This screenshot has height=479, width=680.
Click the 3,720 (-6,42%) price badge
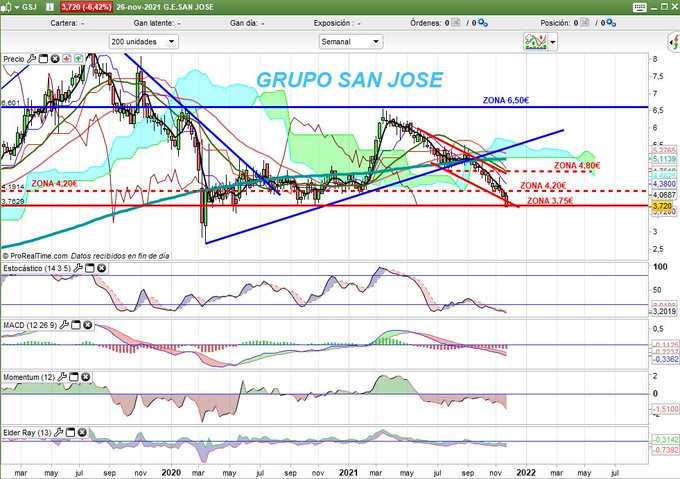click(86, 7)
